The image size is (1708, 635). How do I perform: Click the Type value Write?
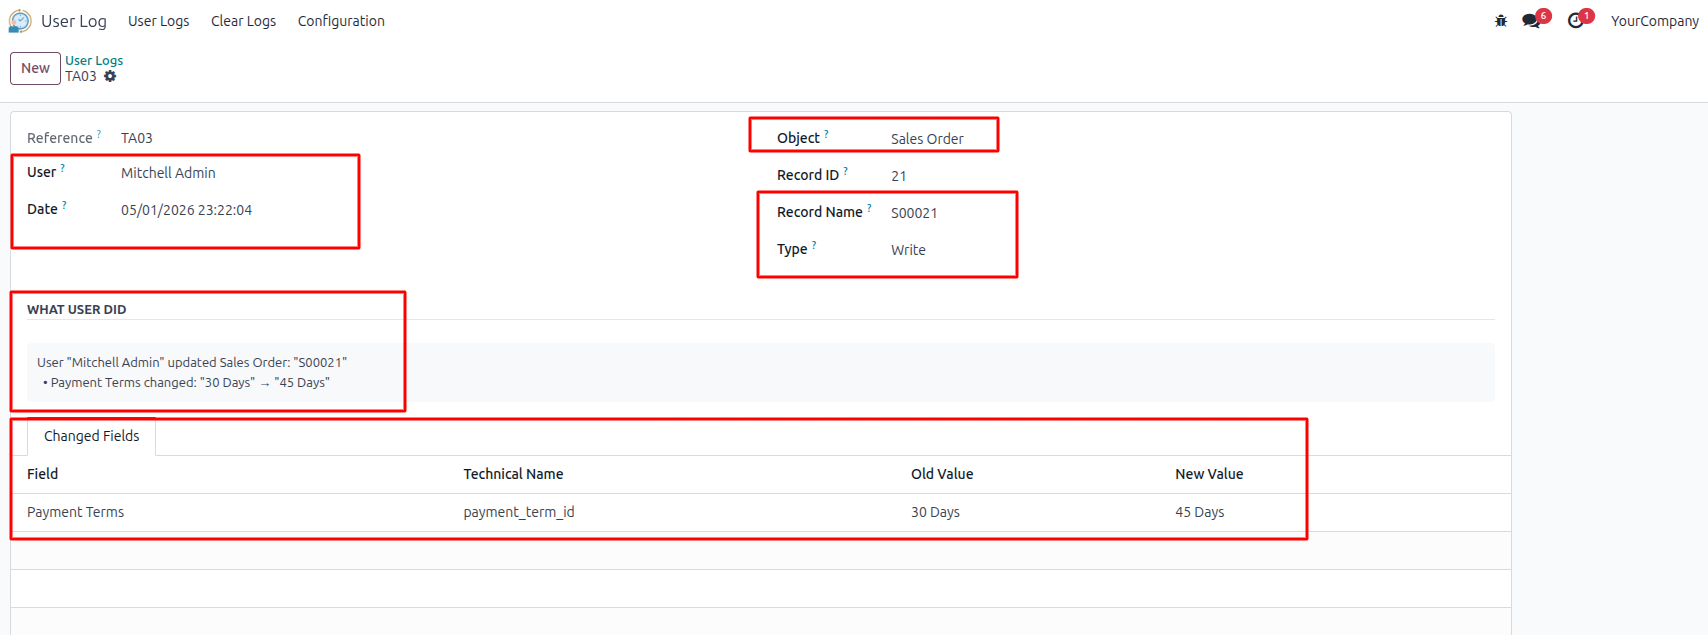908,250
